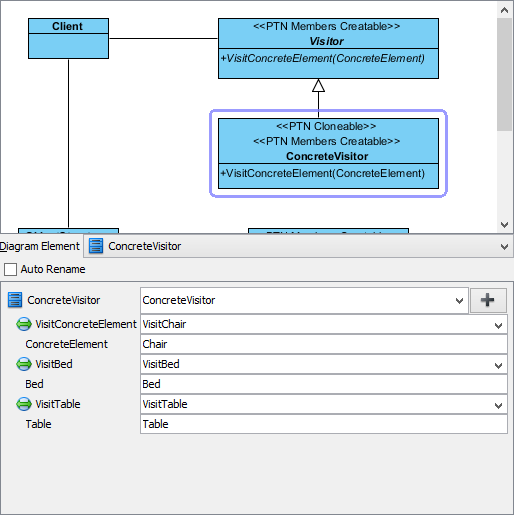Expand the VisitBed operation dropdown
This screenshot has height=515, width=514.
(x=498, y=365)
